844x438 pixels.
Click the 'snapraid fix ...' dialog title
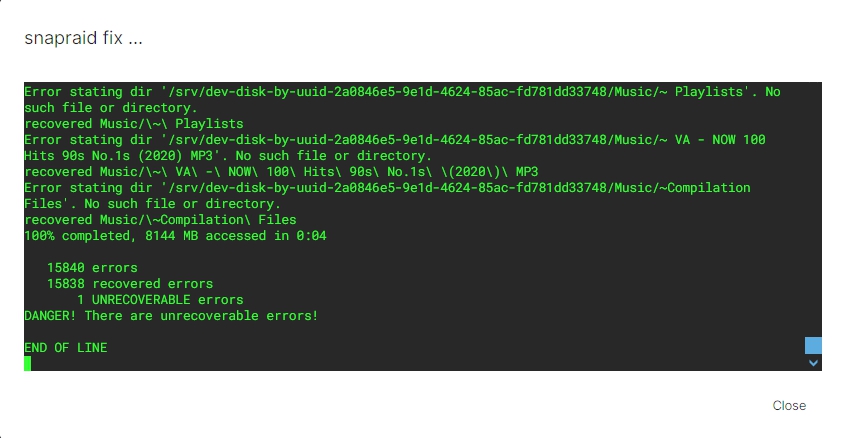click(85, 39)
